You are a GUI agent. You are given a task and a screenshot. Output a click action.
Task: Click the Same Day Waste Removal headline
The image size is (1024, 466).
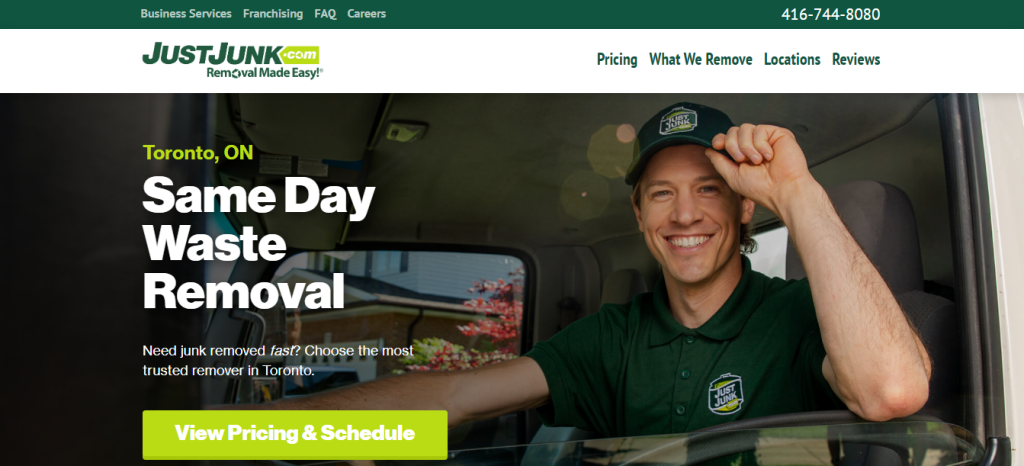click(259, 243)
